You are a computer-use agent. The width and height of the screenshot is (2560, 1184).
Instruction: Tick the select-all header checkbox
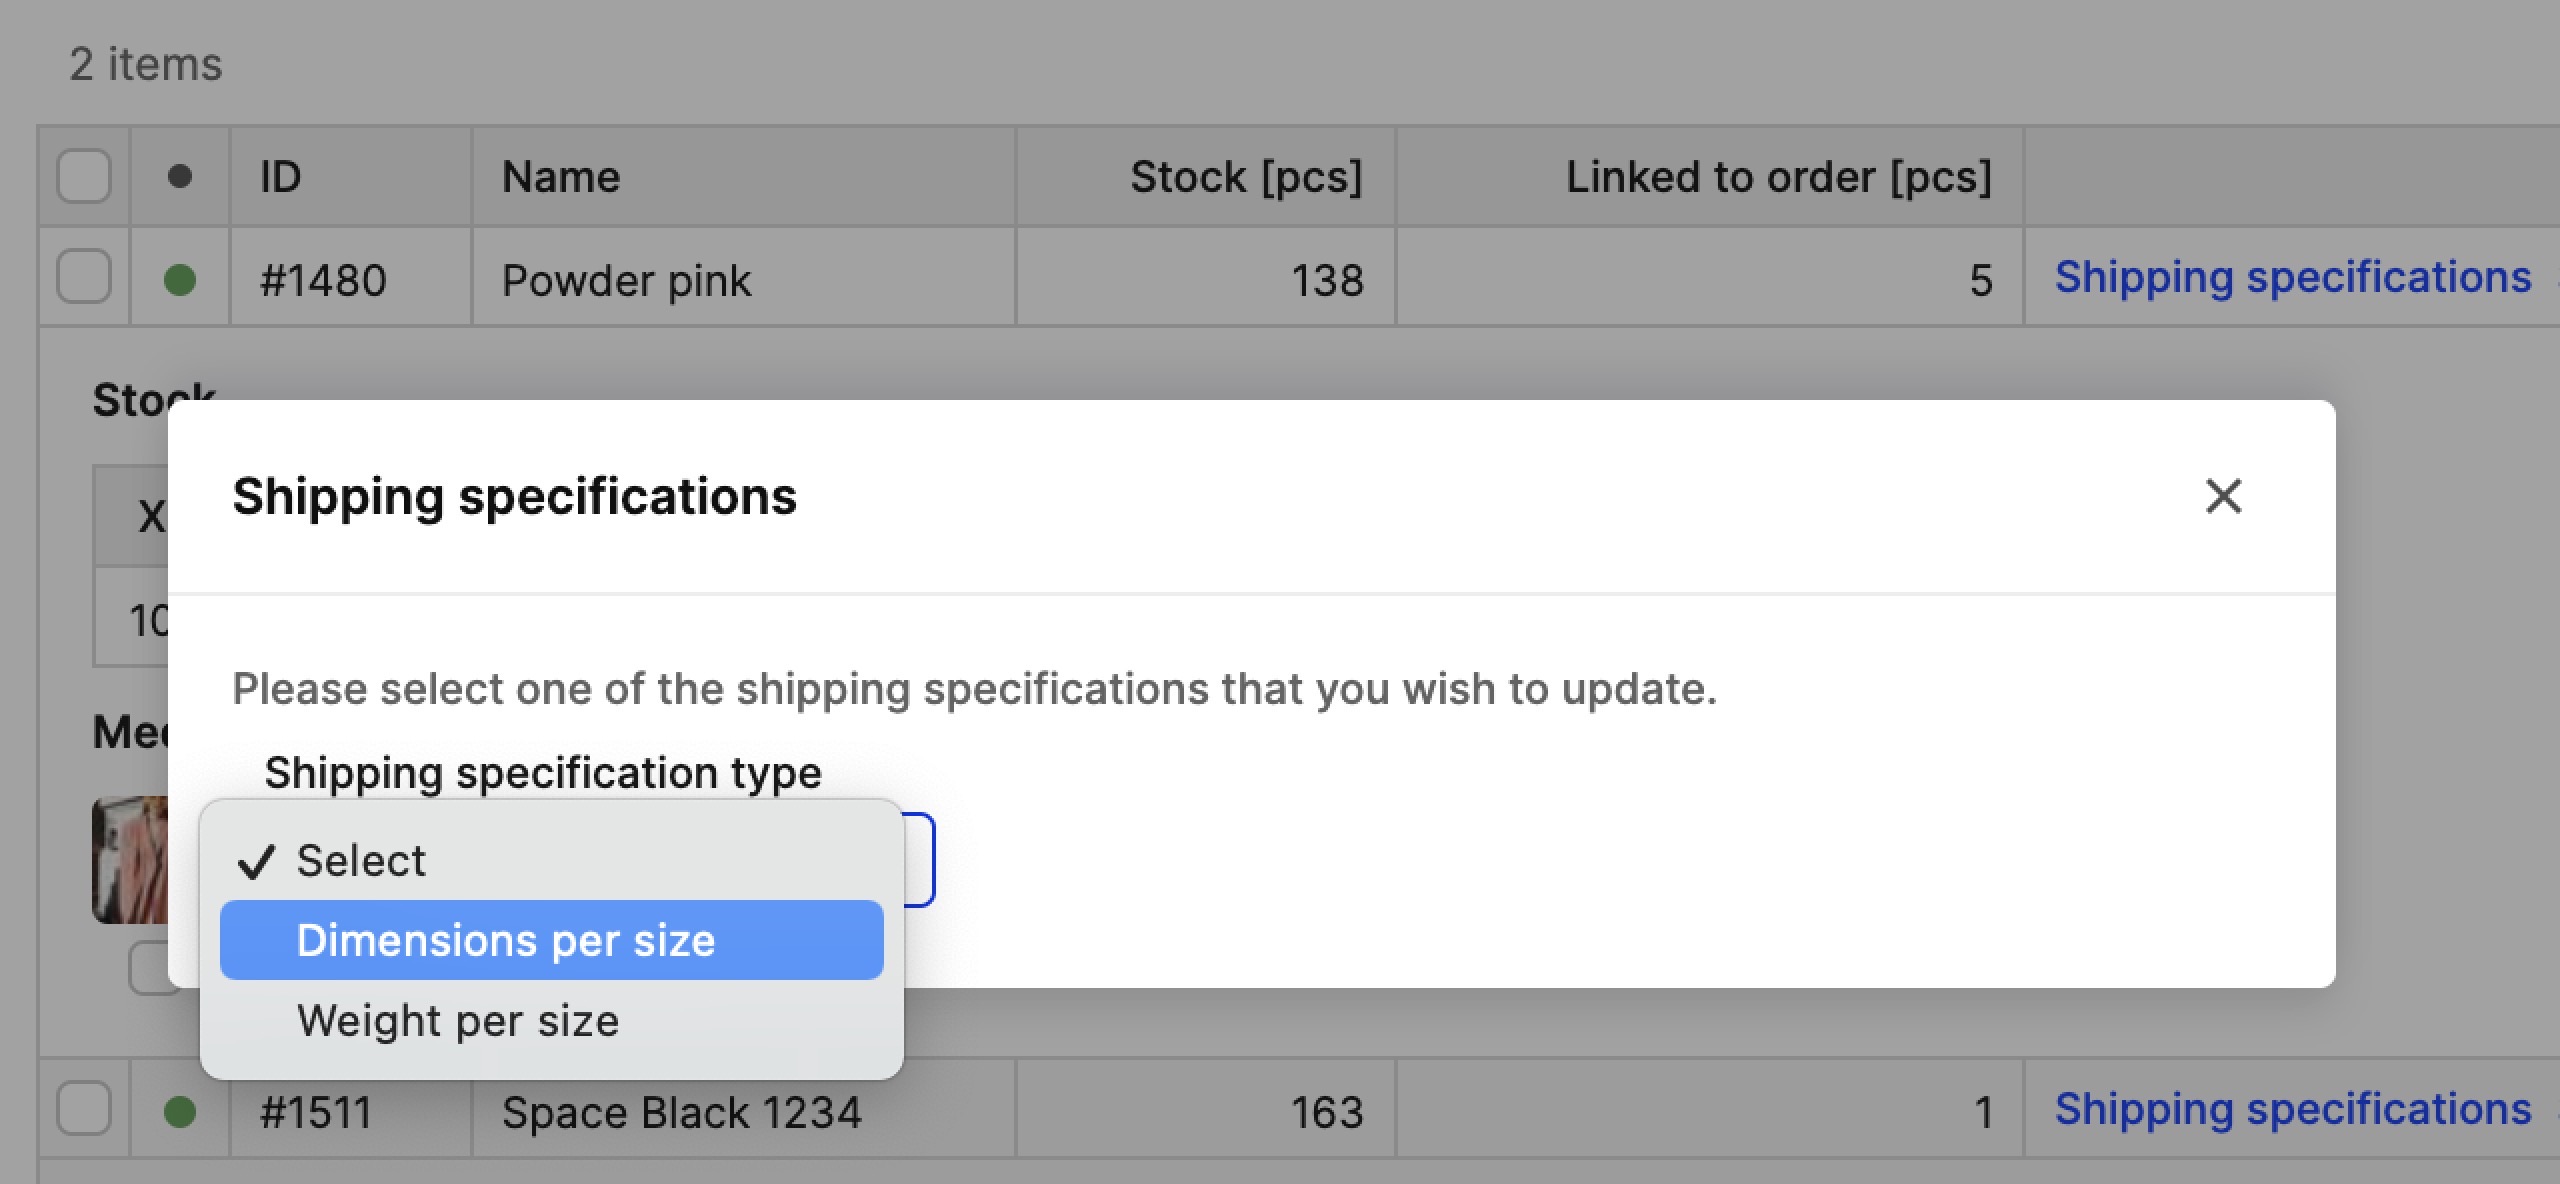[x=84, y=176]
